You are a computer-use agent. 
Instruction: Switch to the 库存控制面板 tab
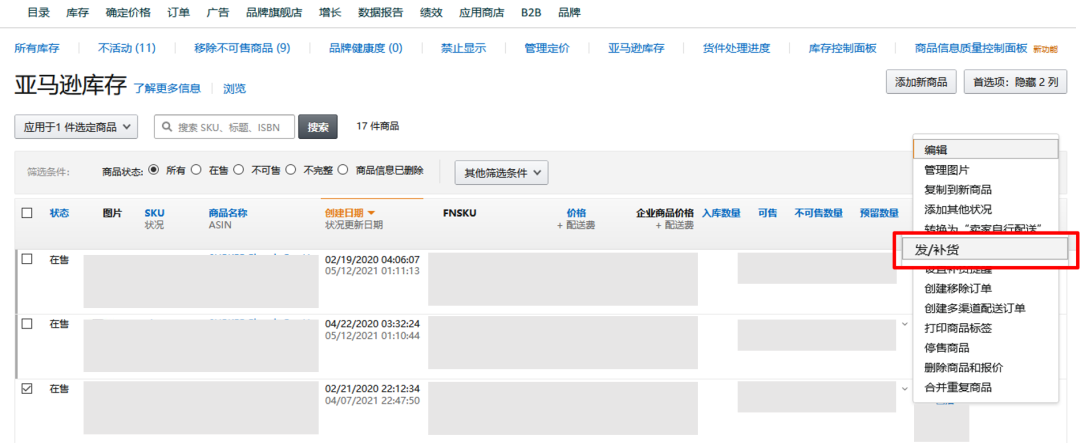pos(842,48)
